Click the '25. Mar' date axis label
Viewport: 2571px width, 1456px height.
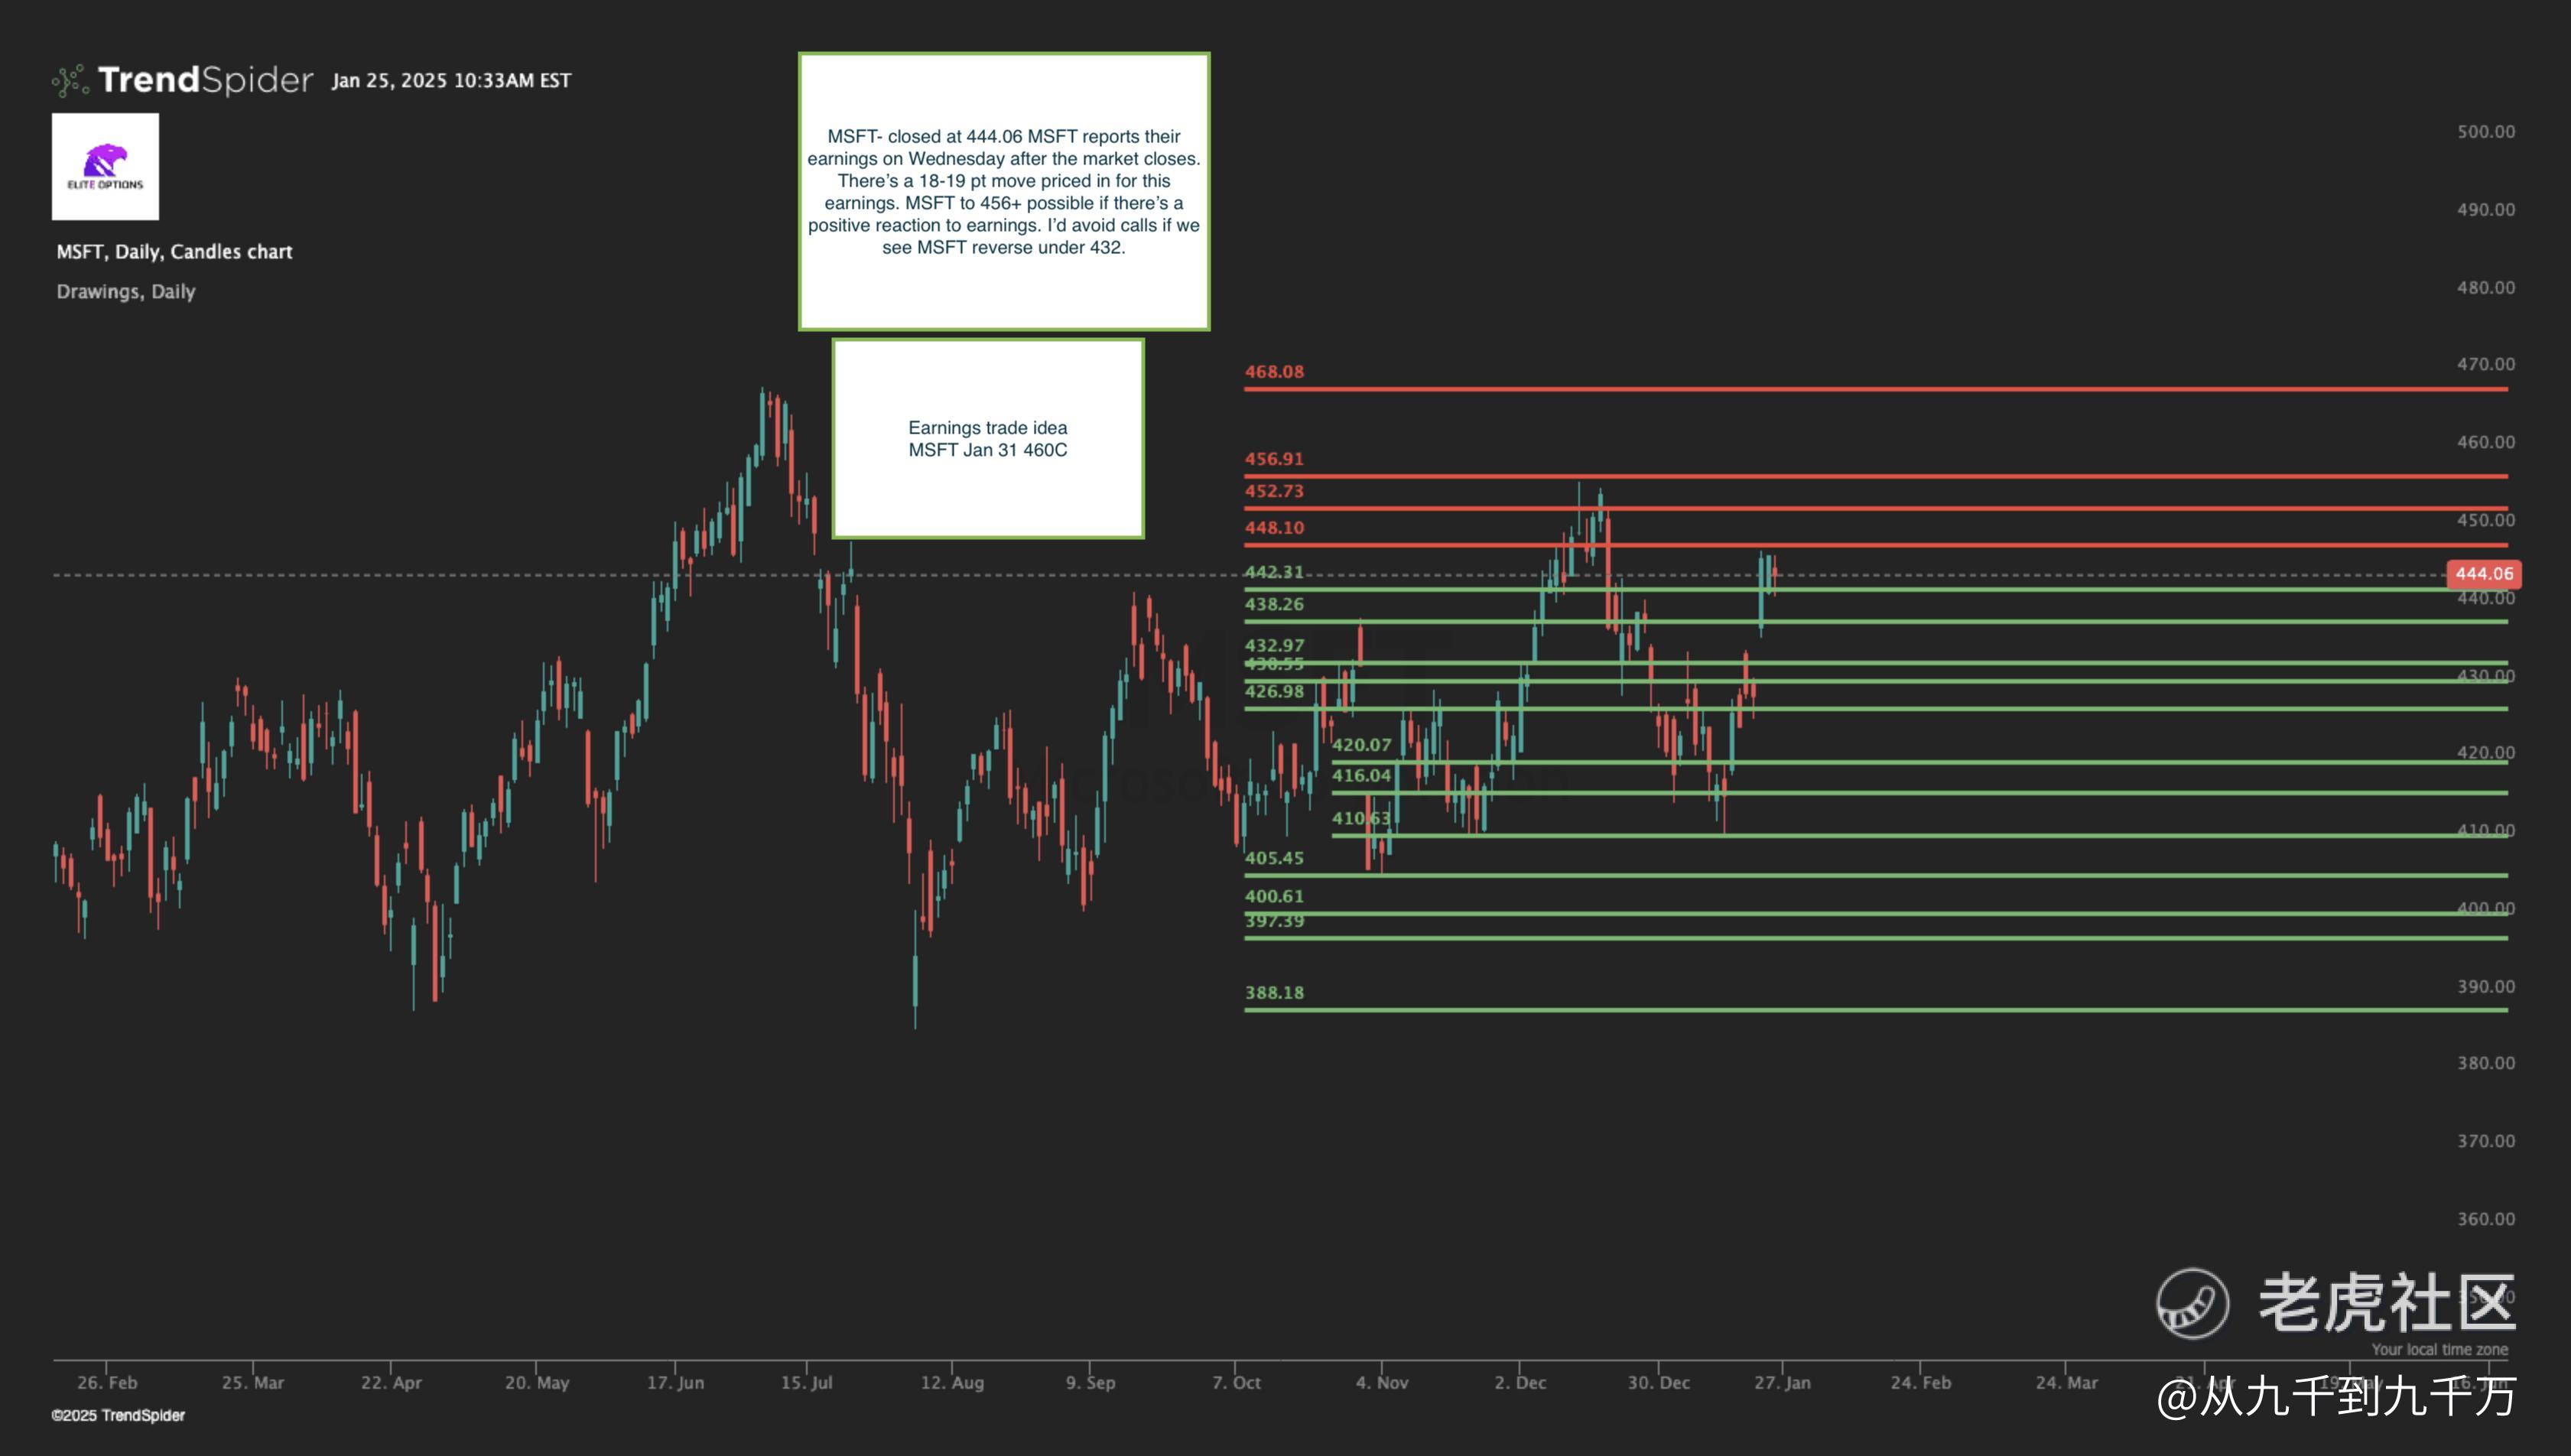coord(253,1383)
